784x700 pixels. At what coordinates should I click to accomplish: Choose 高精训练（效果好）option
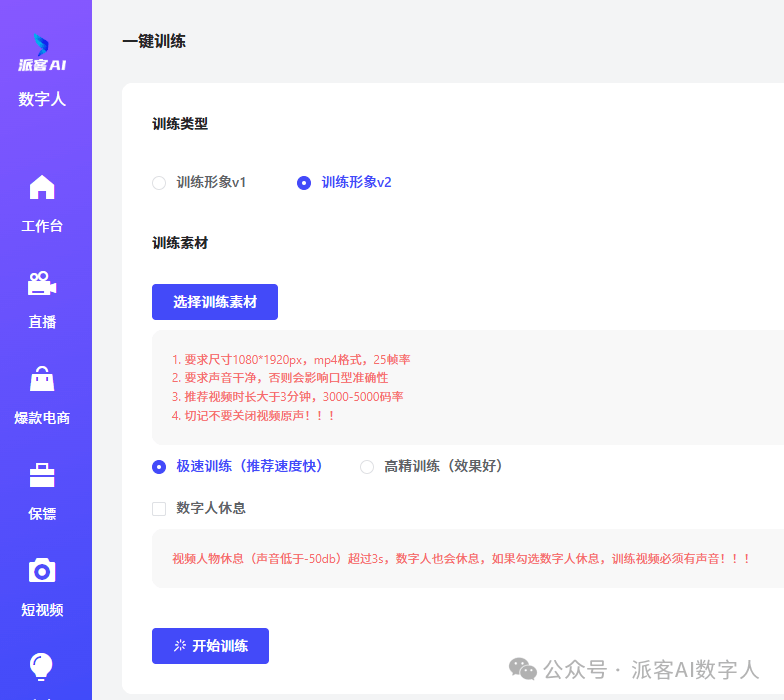(x=367, y=467)
